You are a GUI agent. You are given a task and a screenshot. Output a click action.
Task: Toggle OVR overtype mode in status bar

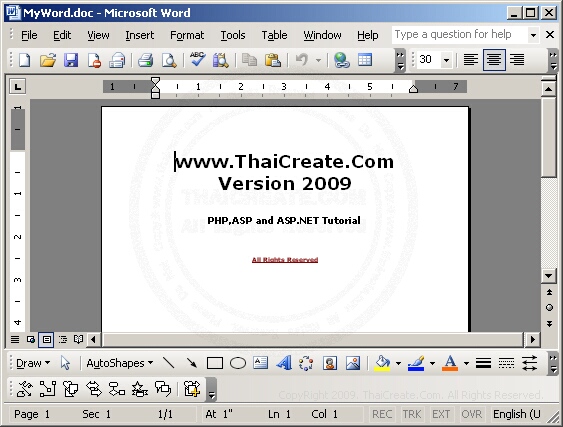point(471,414)
